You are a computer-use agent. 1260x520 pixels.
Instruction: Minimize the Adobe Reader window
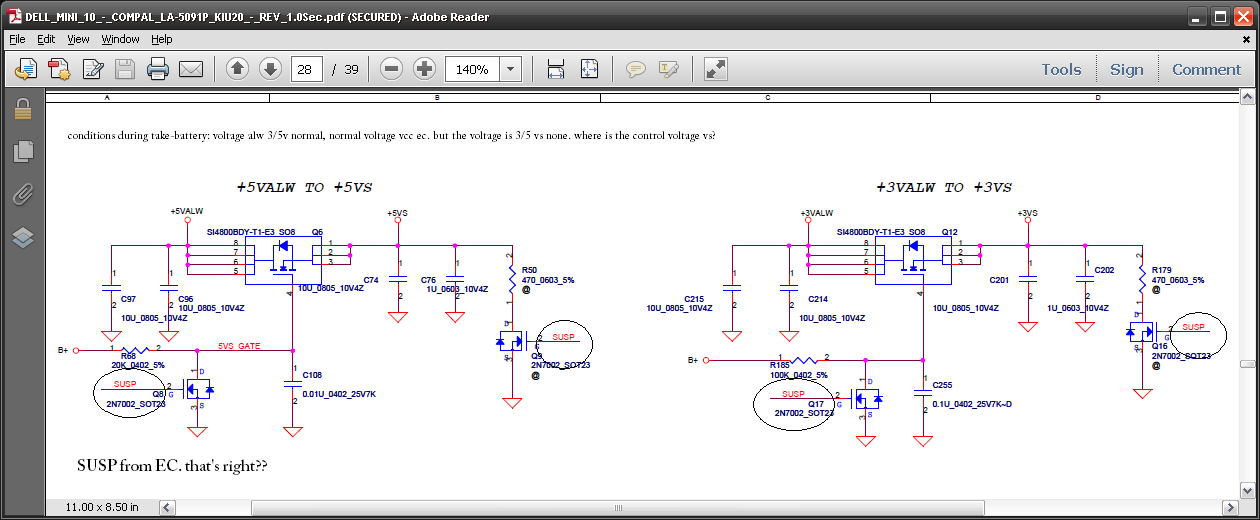tap(1194, 17)
